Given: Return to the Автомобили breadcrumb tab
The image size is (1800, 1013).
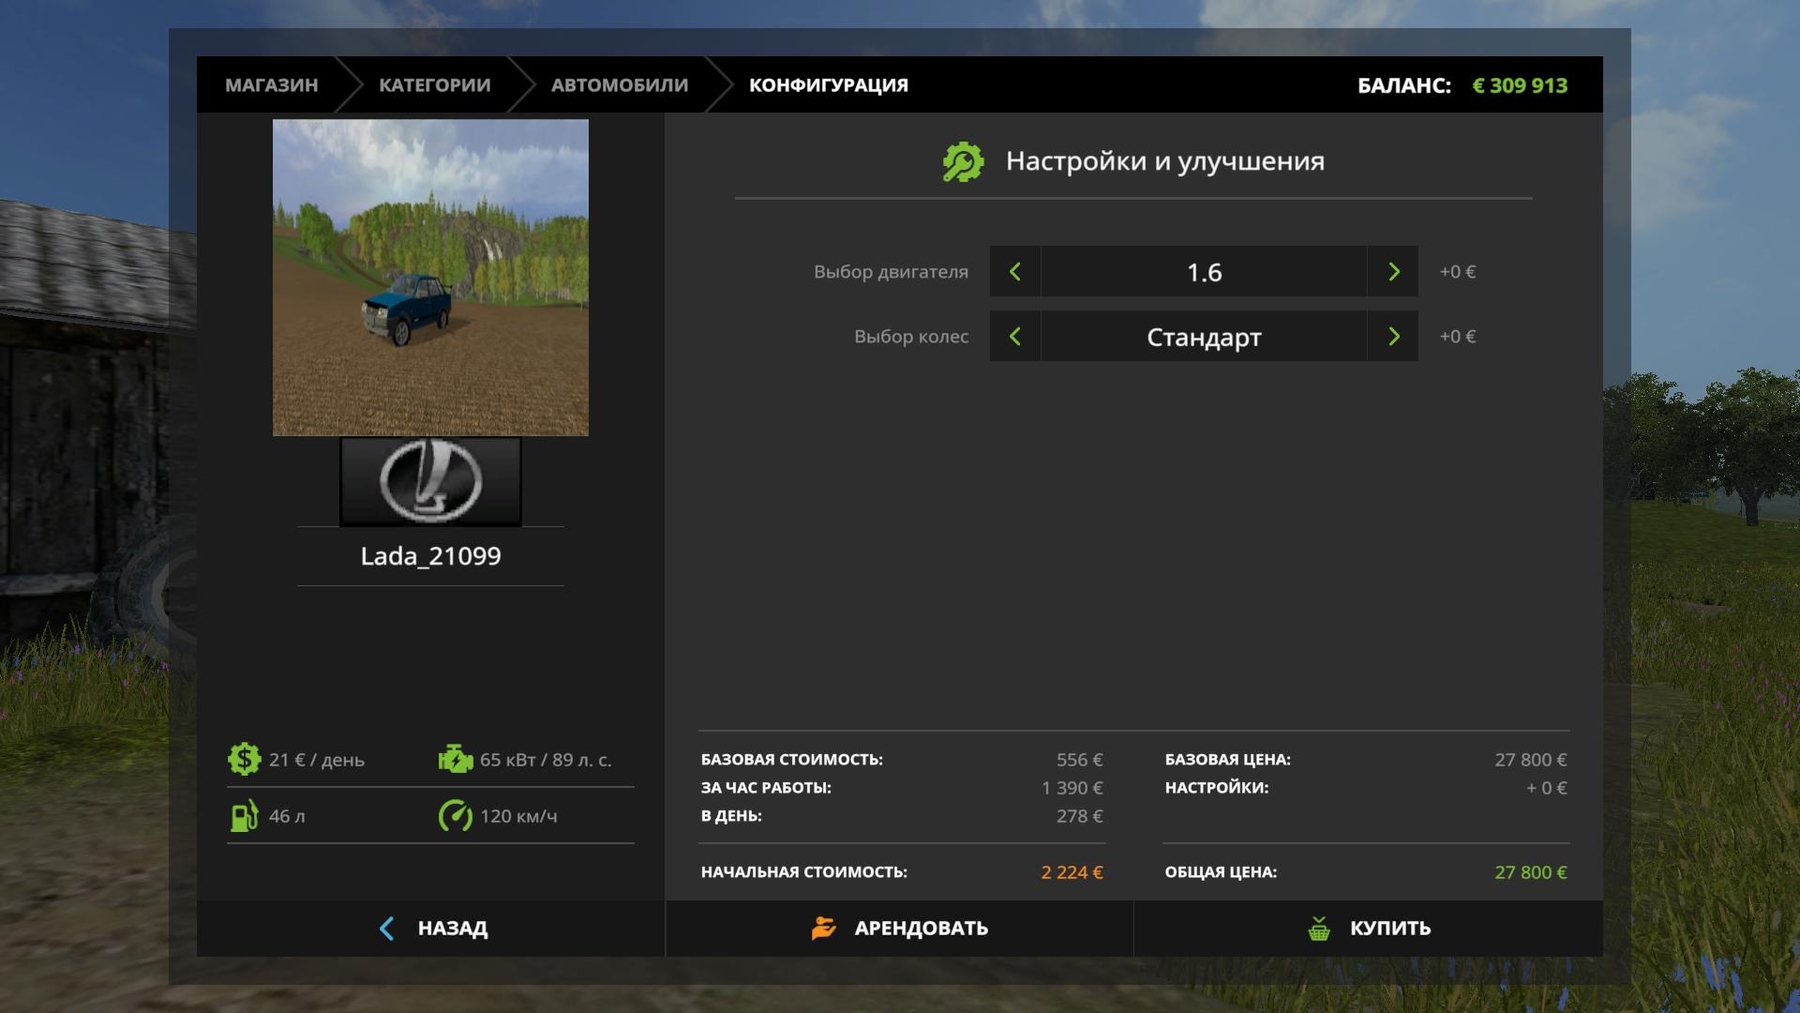Looking at the screenshot, I should [x=619, y=85].
